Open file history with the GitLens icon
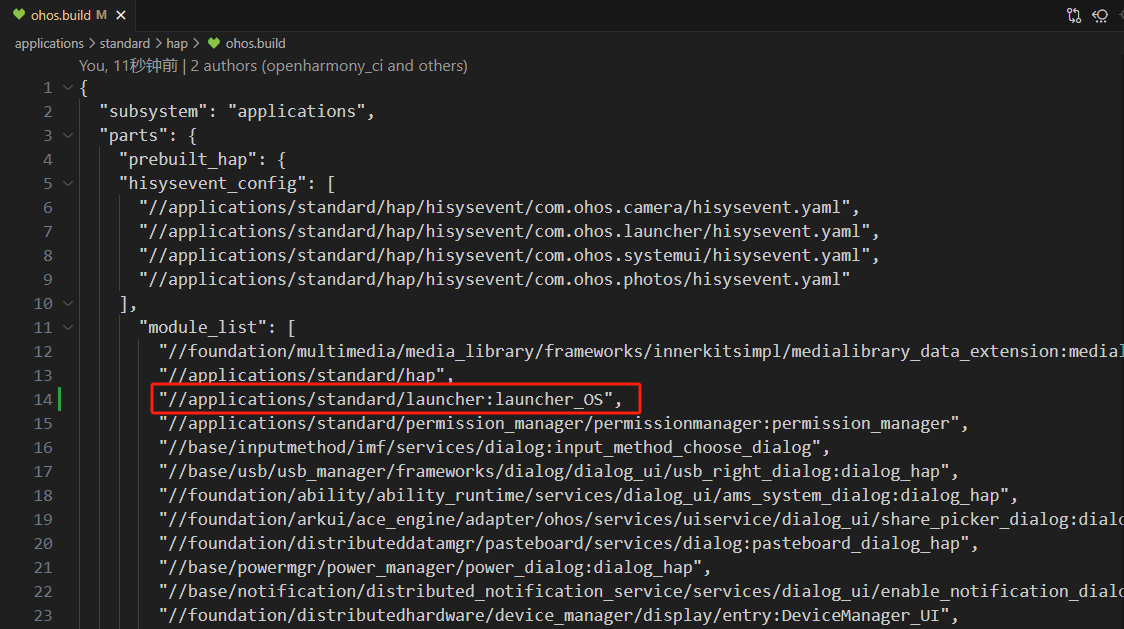The height and width of the screenshot is (629, 1124). coord(1100,15)
